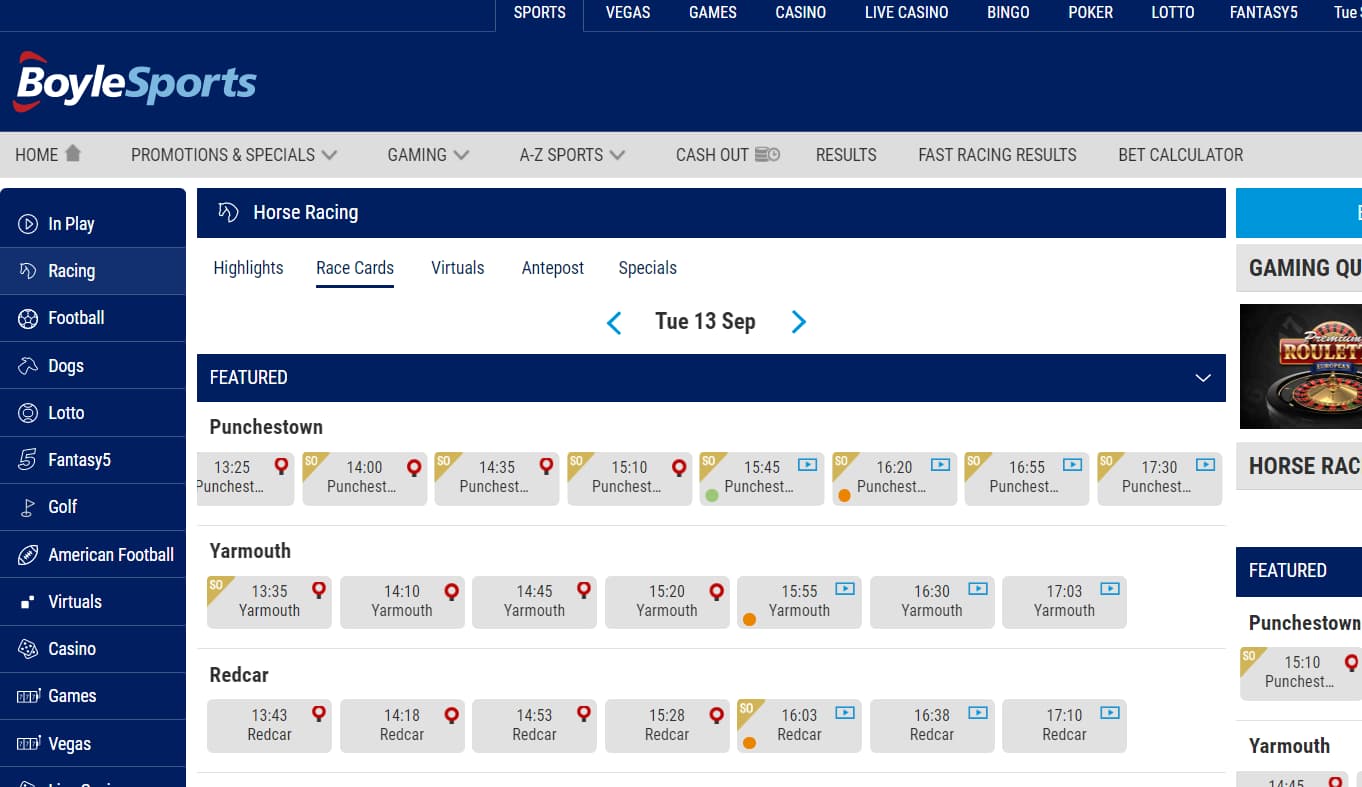Open the Results link
Image resolution: width=1362 pixels, height=787 pixels.
pos(846,155)
